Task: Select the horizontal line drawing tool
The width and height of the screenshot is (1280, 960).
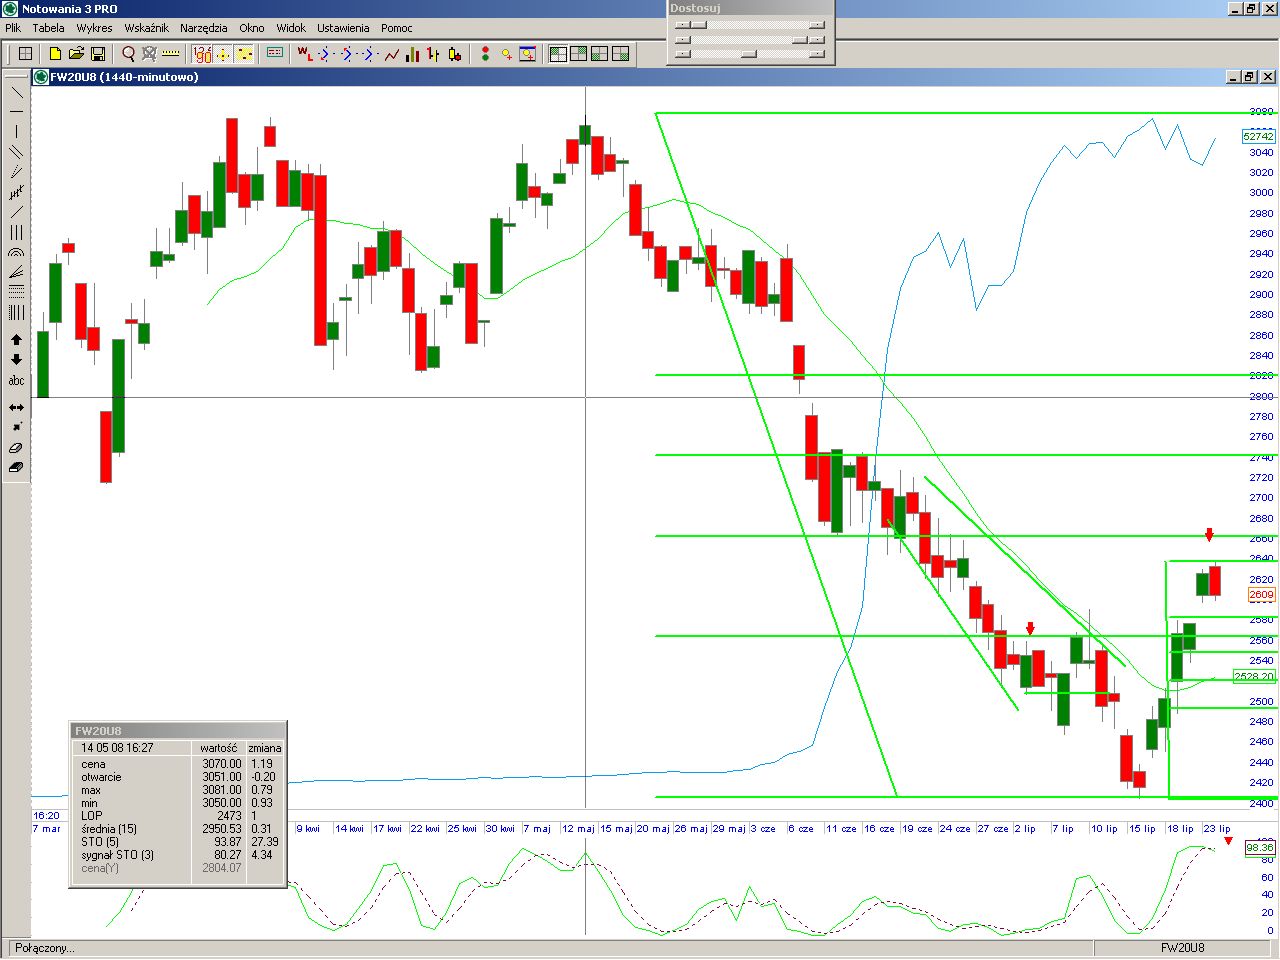Action: pyautogui.click(x=16, y=112)
